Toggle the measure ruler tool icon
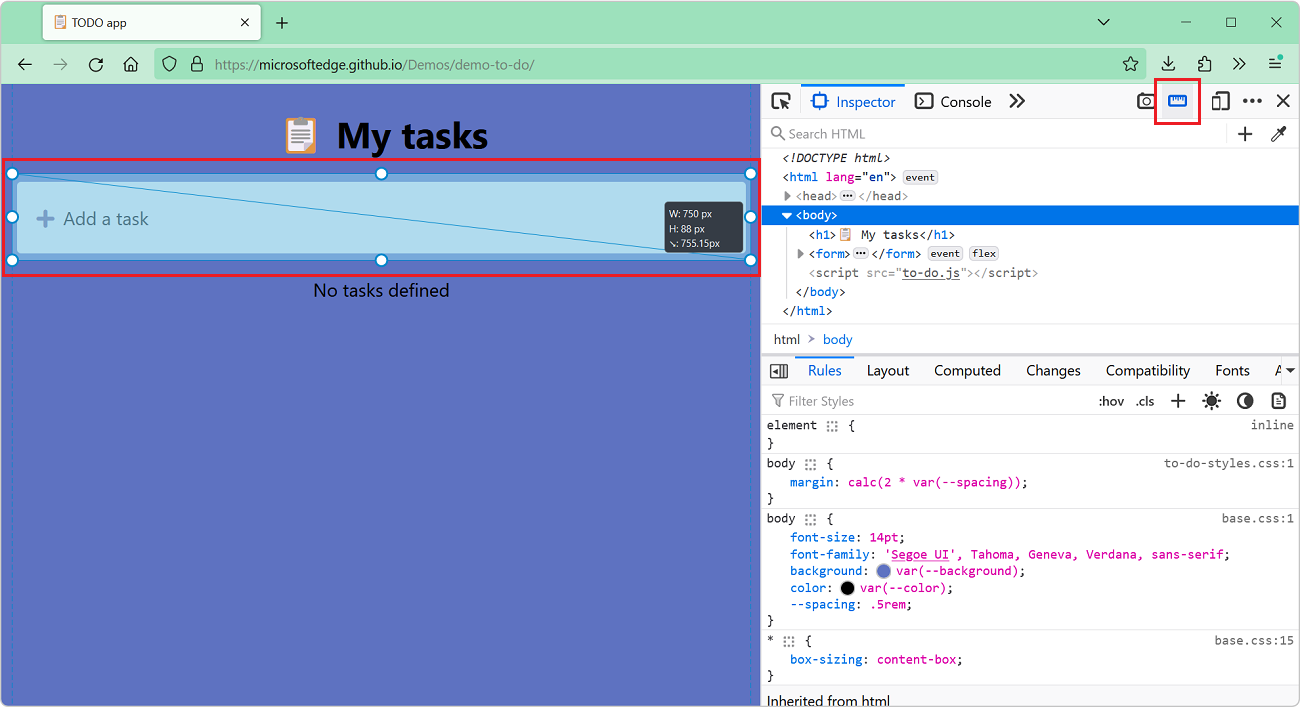This screenshot has height=707, width=1300. point(1177,101)
